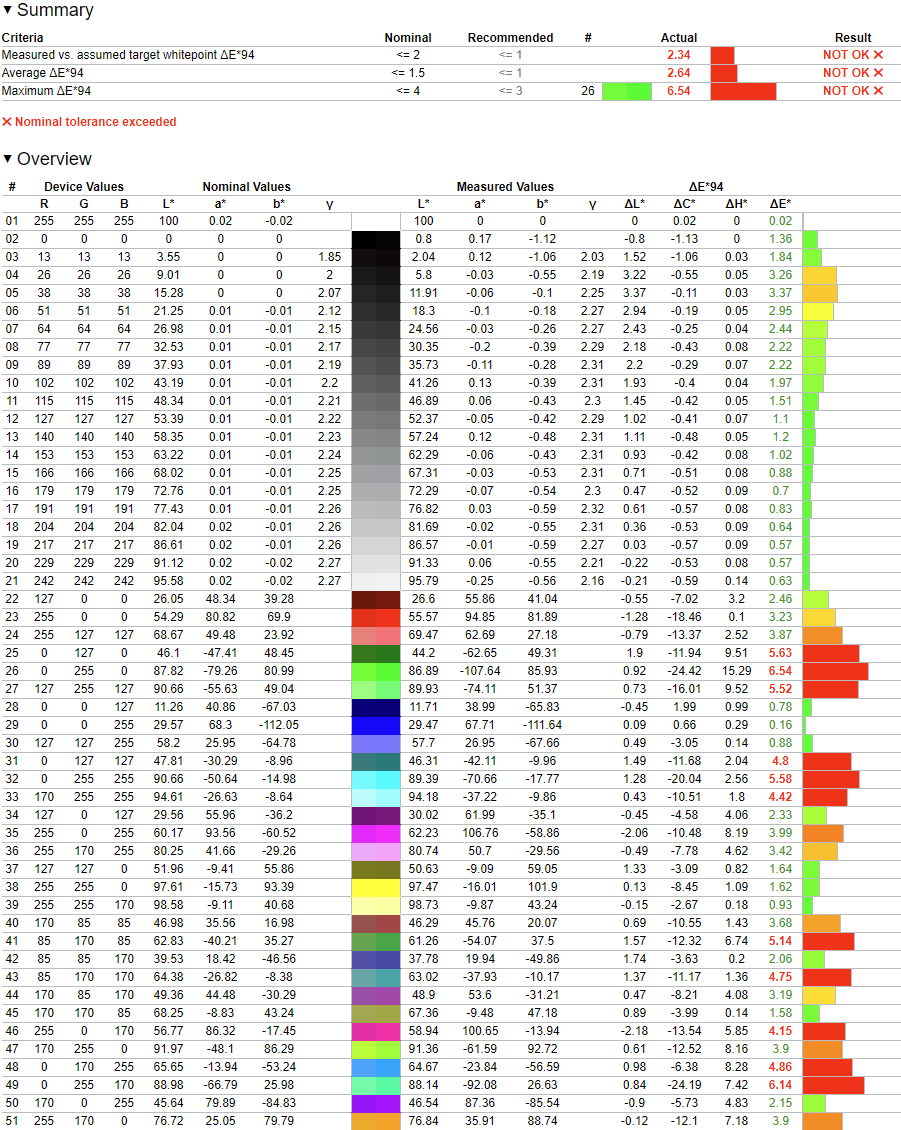Click the yellow swatch in row 38

(x=376, y=887)
